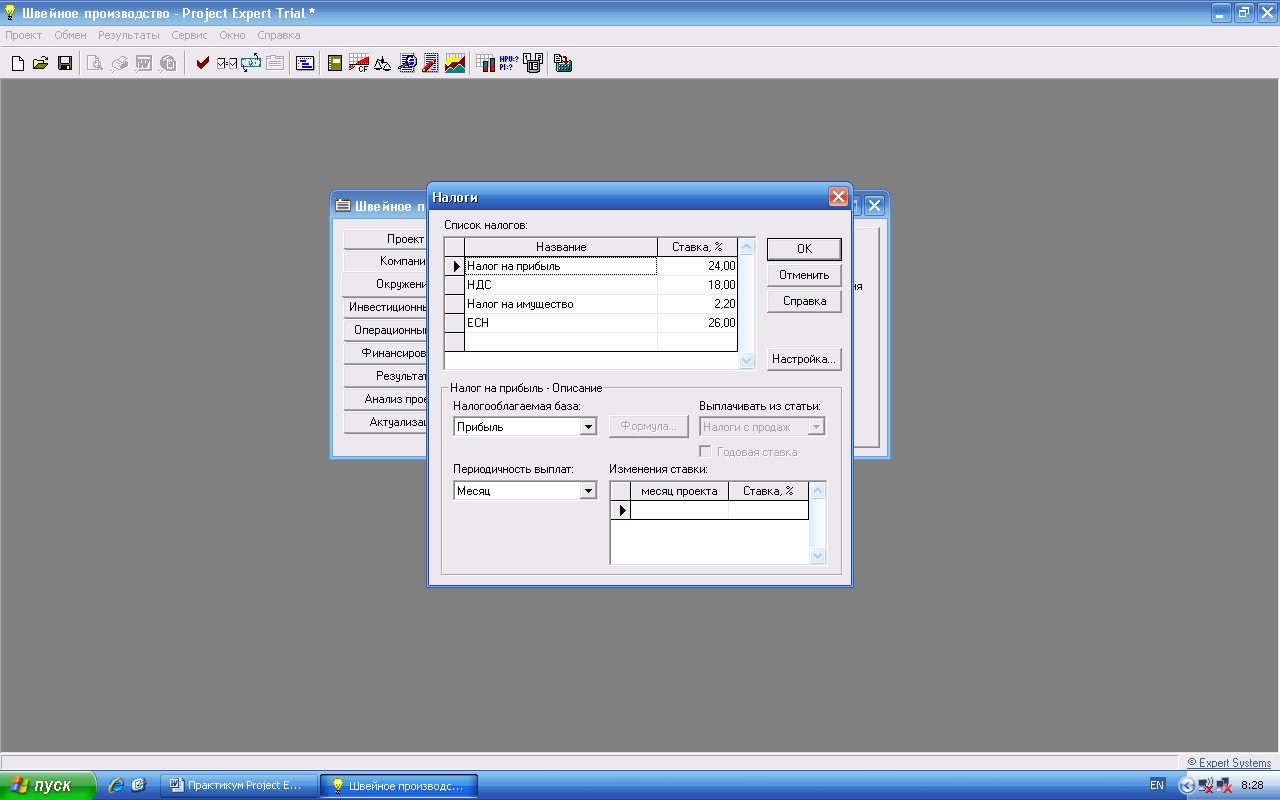Click the tax list scrollbar down arrow
1280x800 pixels.
746,361
